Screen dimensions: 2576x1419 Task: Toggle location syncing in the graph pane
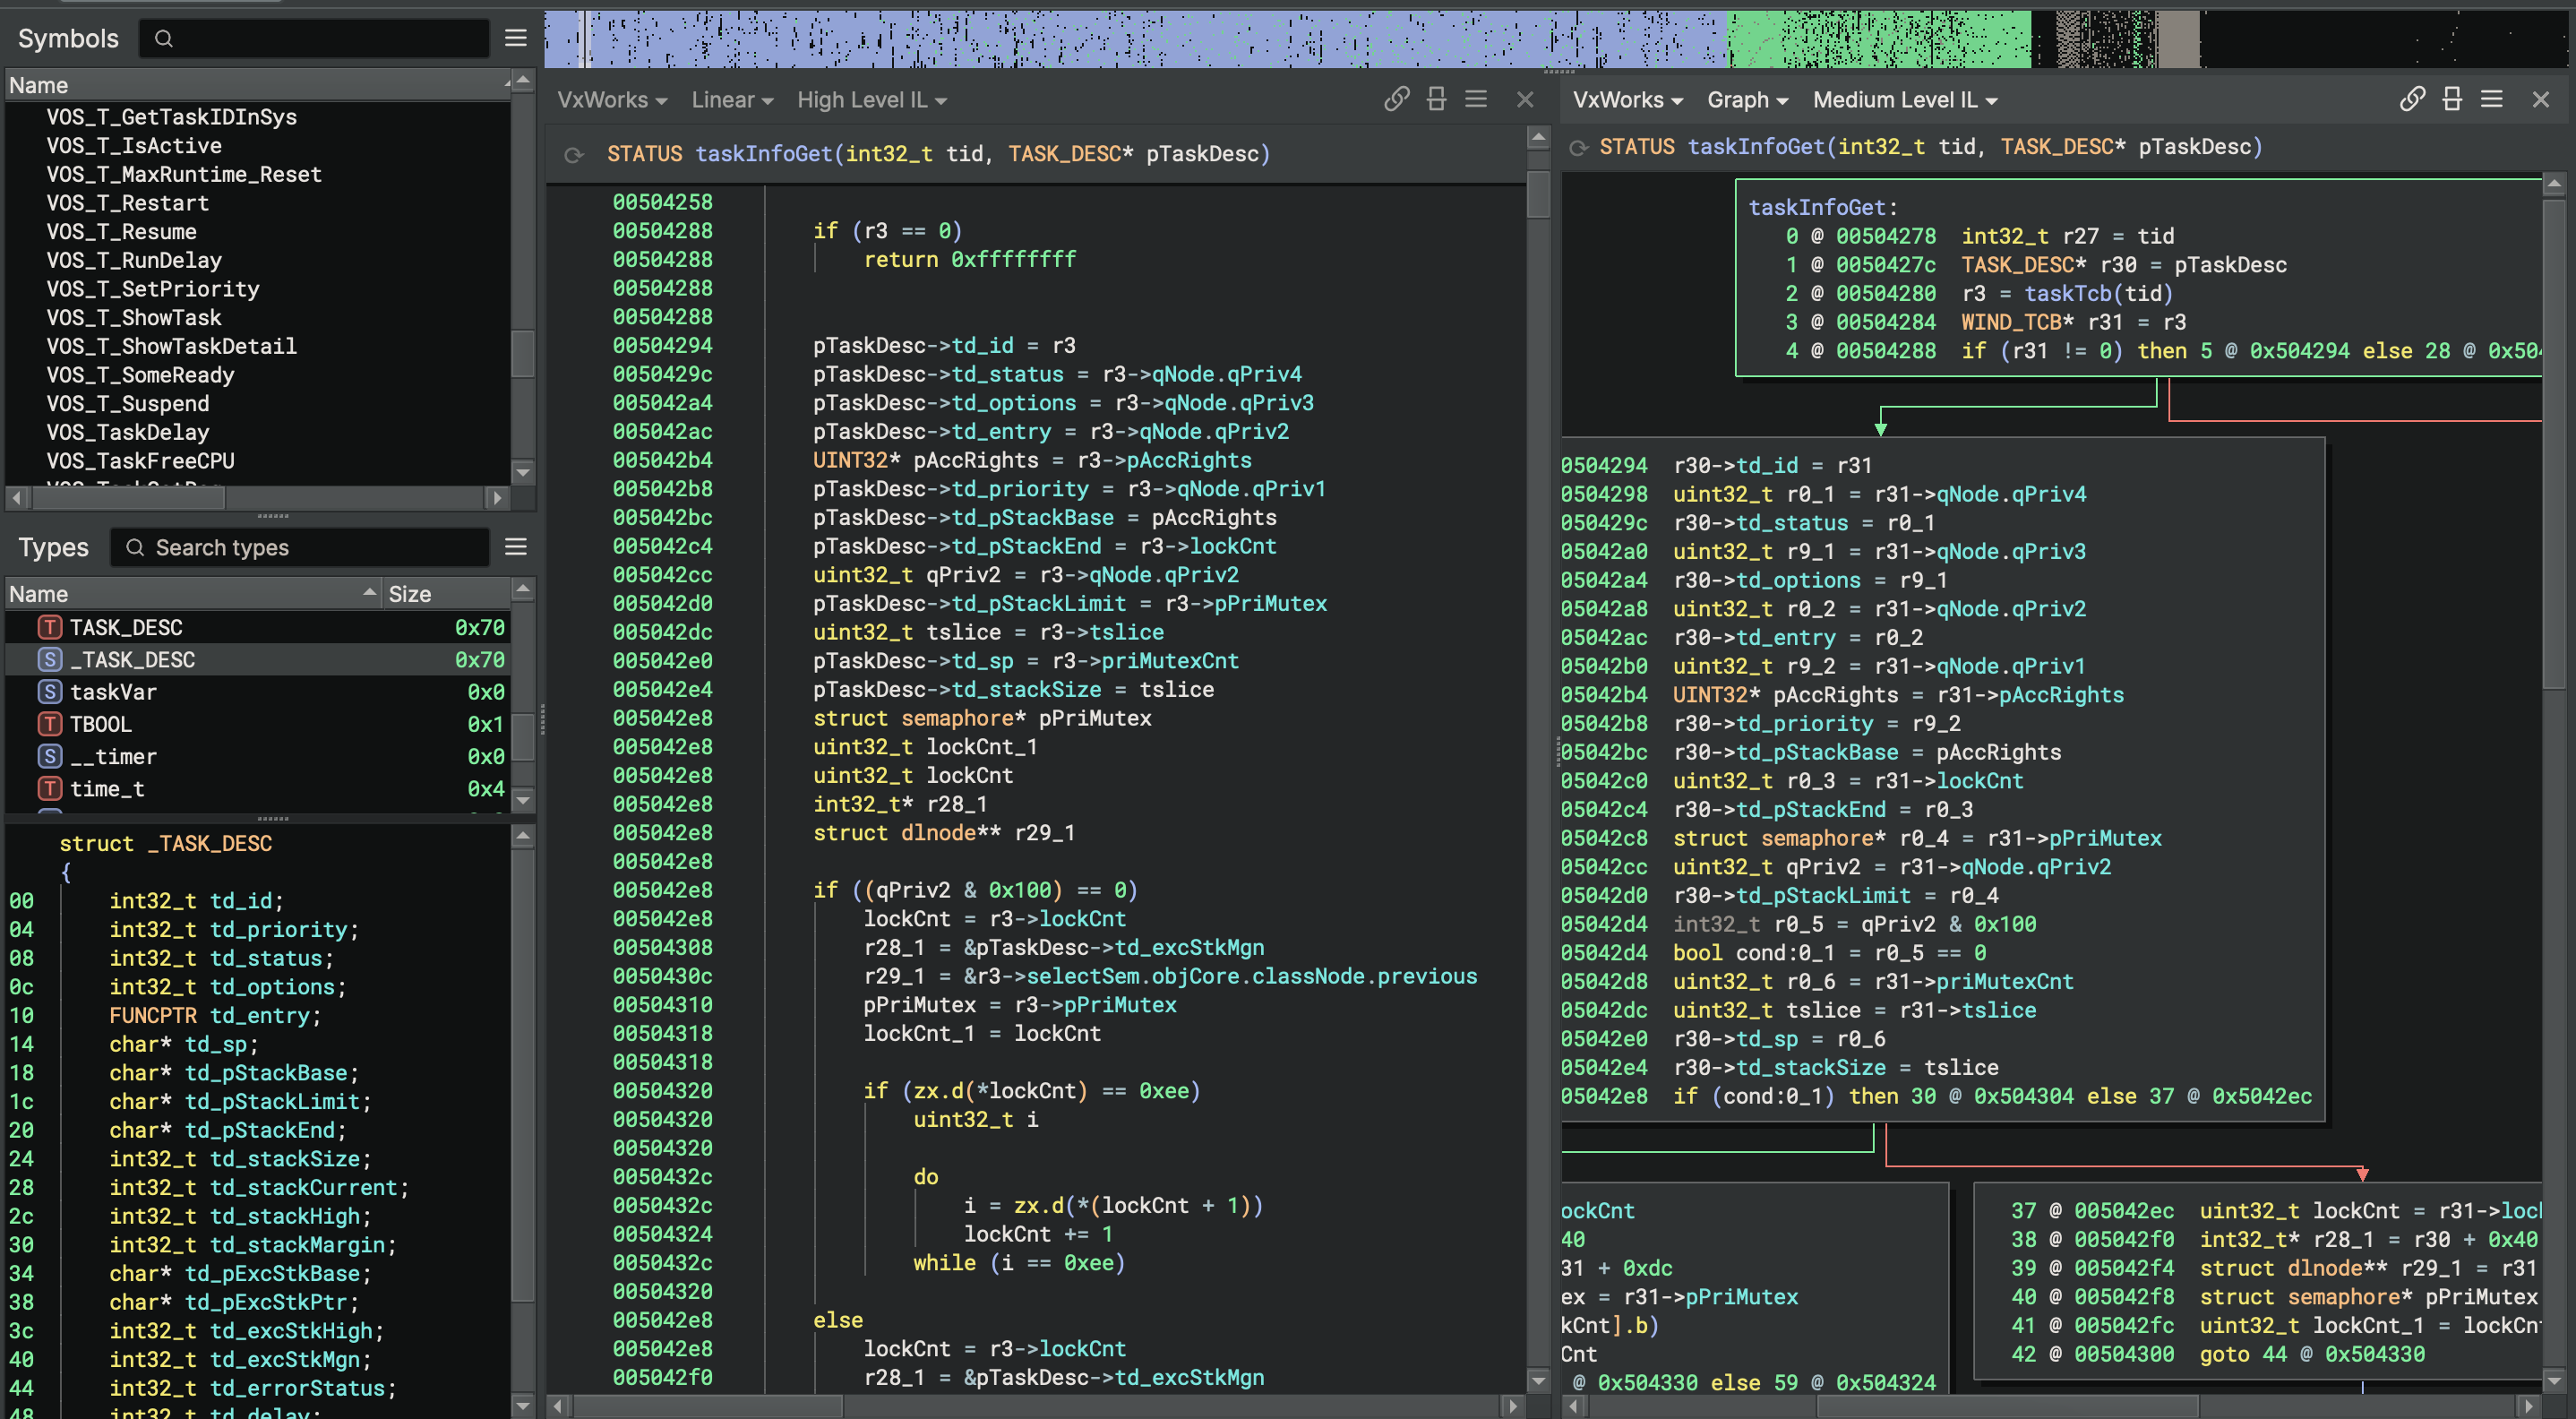2413,99
